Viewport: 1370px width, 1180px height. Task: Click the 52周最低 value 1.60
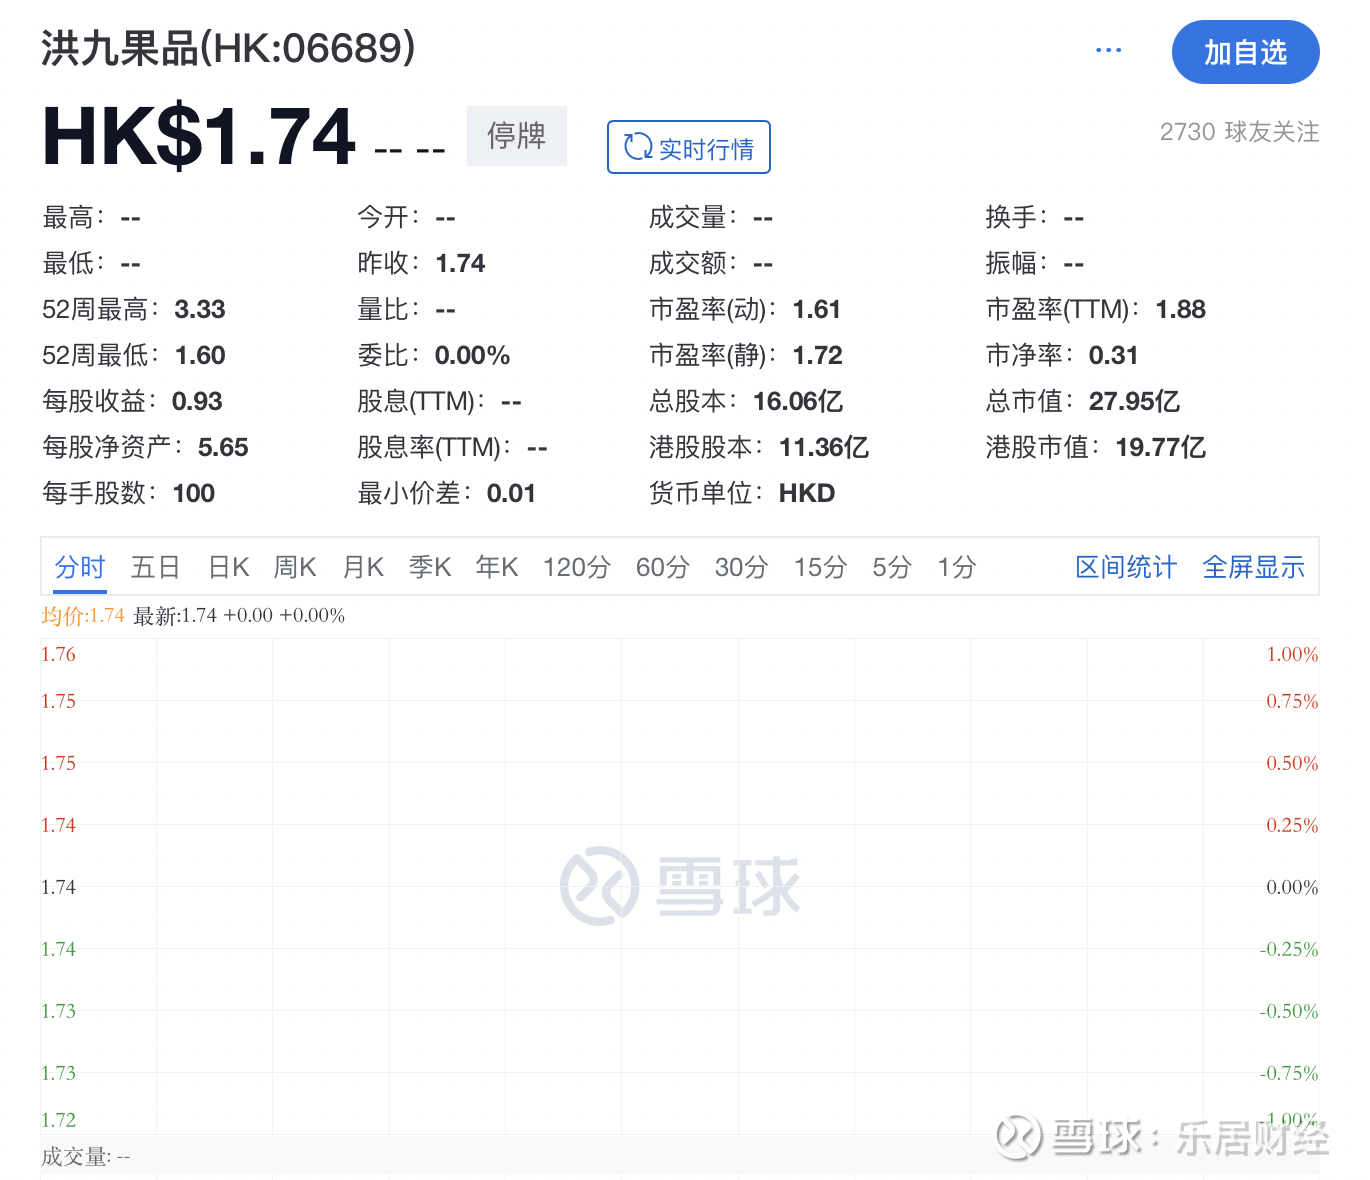pyautogui.click(x=200, y=356)
